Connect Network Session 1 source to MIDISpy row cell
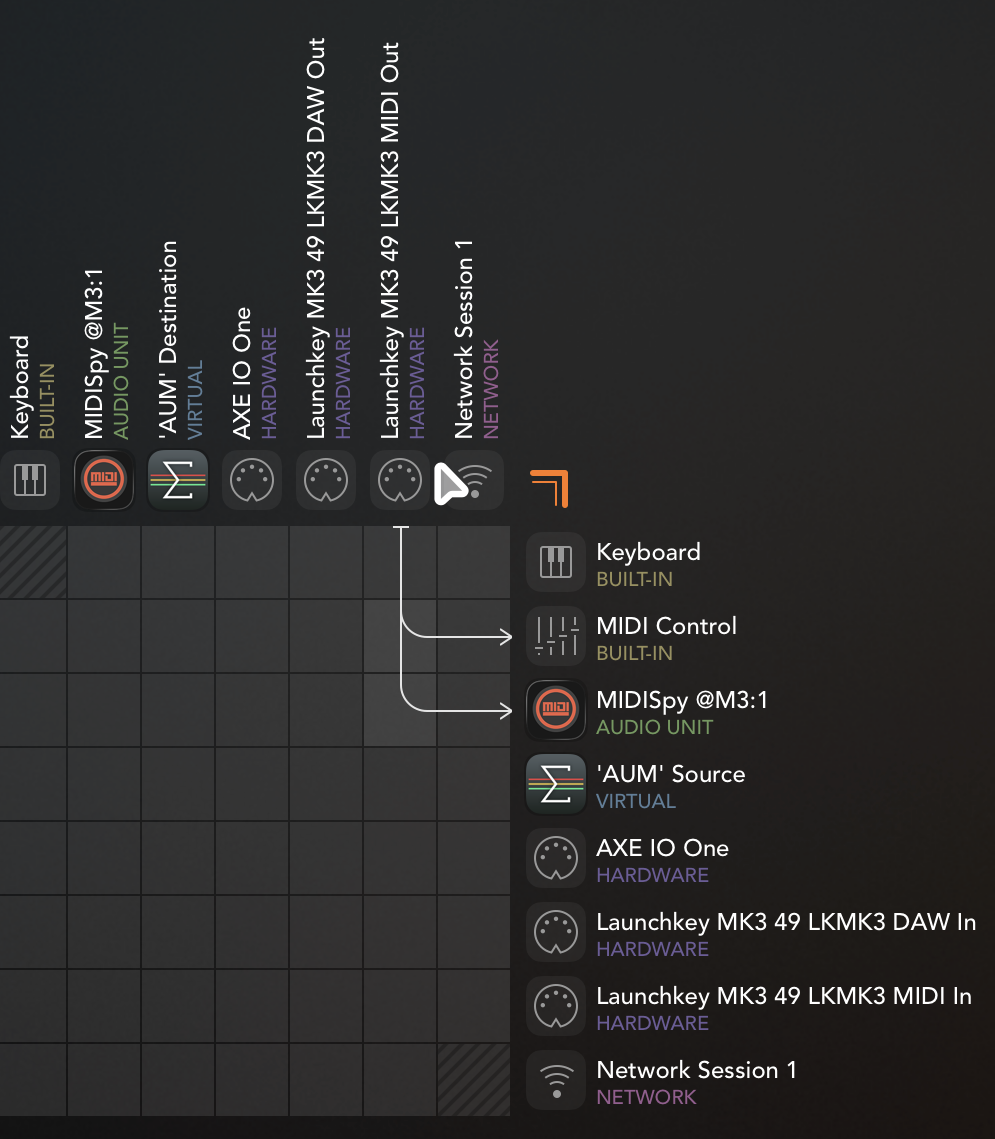Screen dimensions: 995x1139 click(x=474, y=710)
